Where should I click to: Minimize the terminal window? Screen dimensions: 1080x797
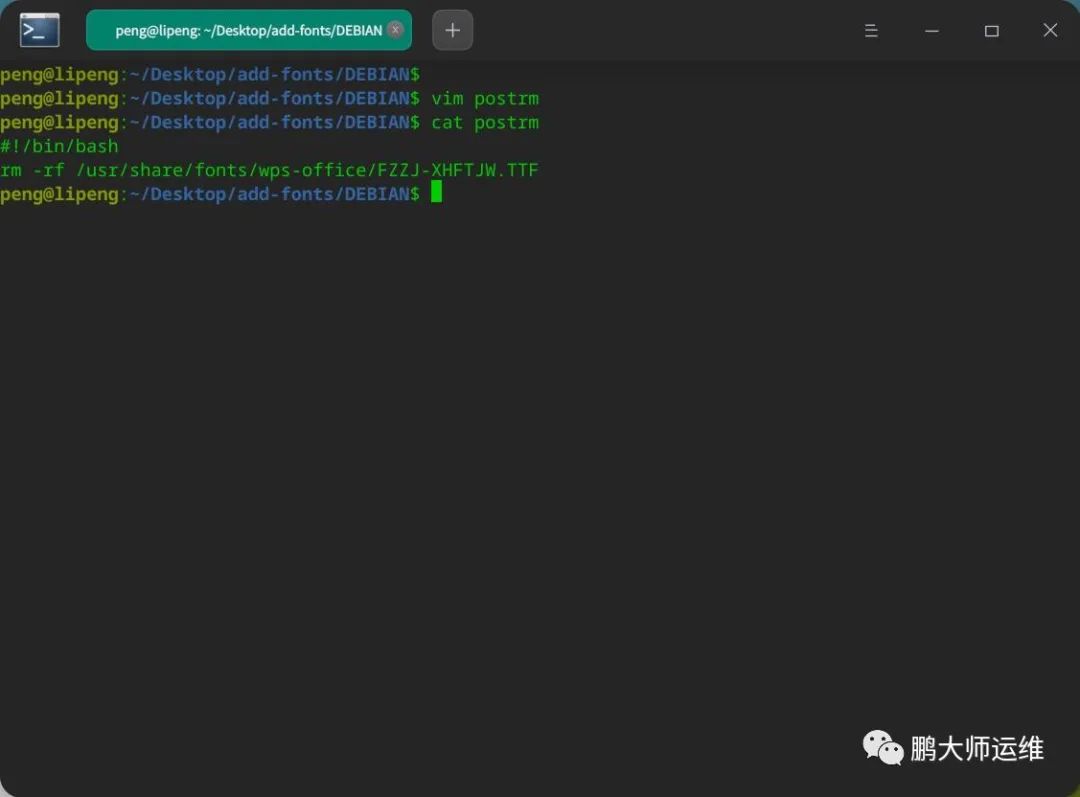click(x=932, y=31)
